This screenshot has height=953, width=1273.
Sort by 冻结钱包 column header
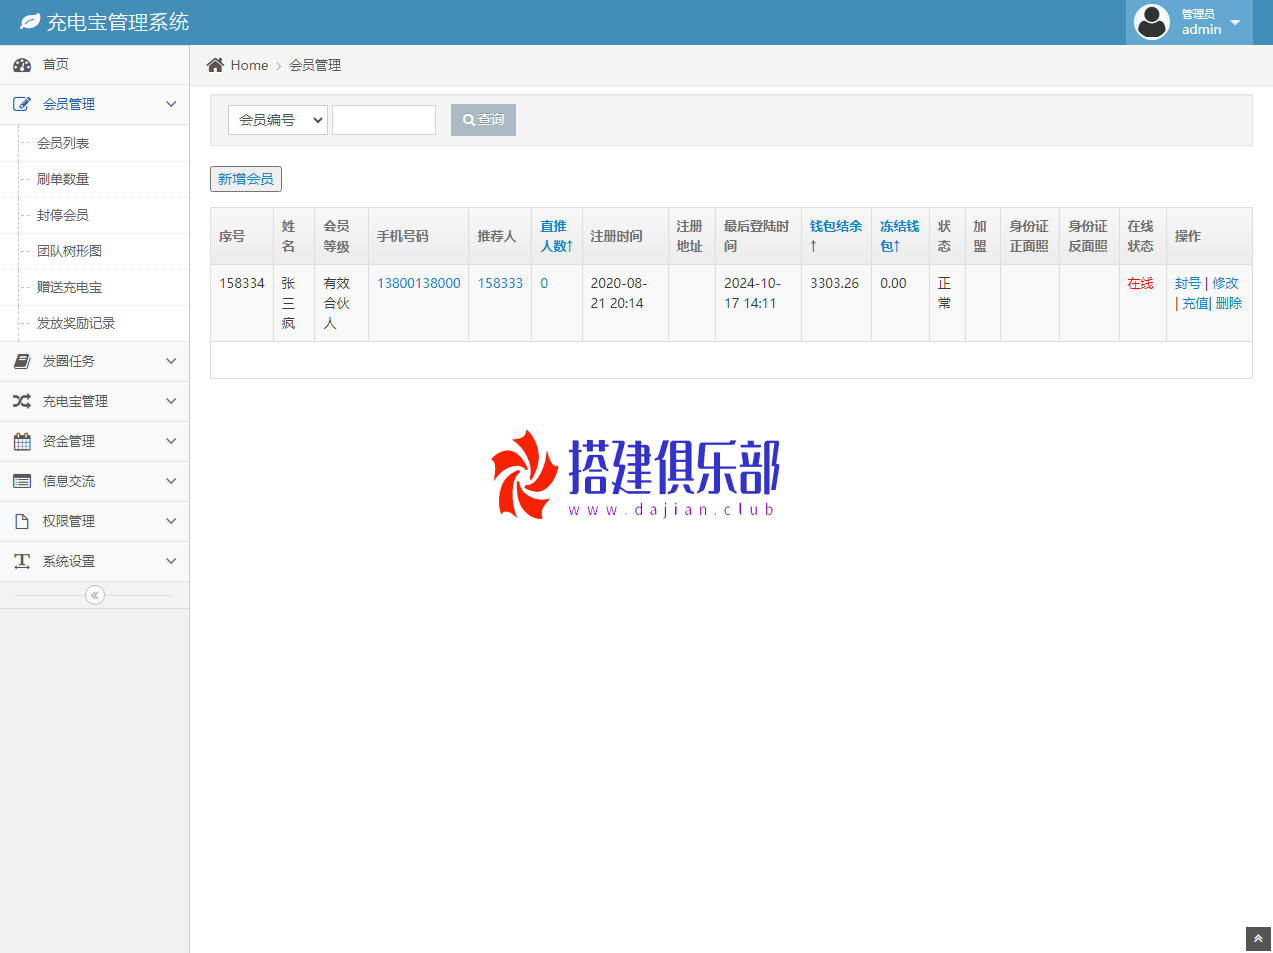point(899,236)
